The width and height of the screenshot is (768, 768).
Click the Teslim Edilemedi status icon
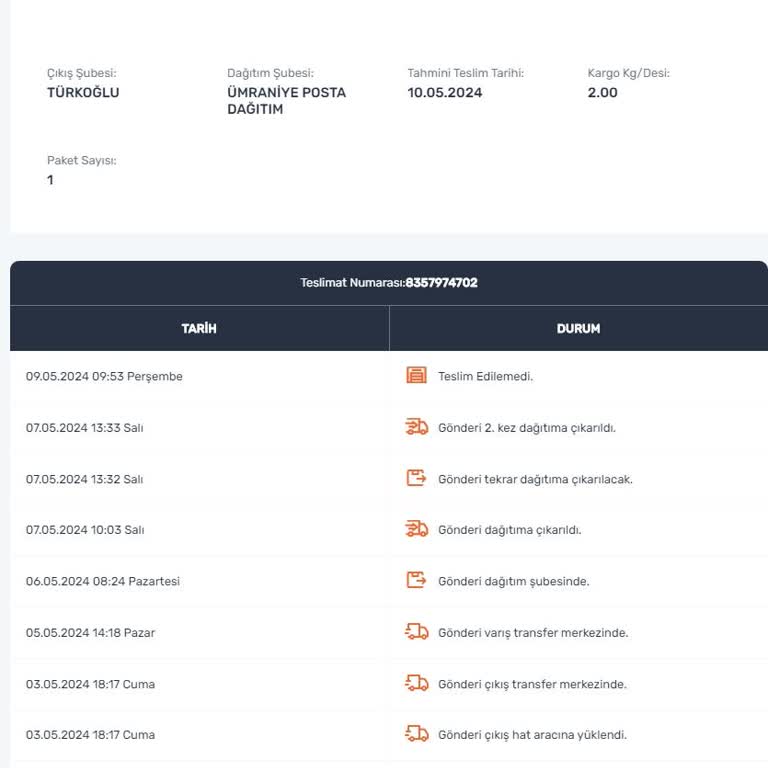416,376
